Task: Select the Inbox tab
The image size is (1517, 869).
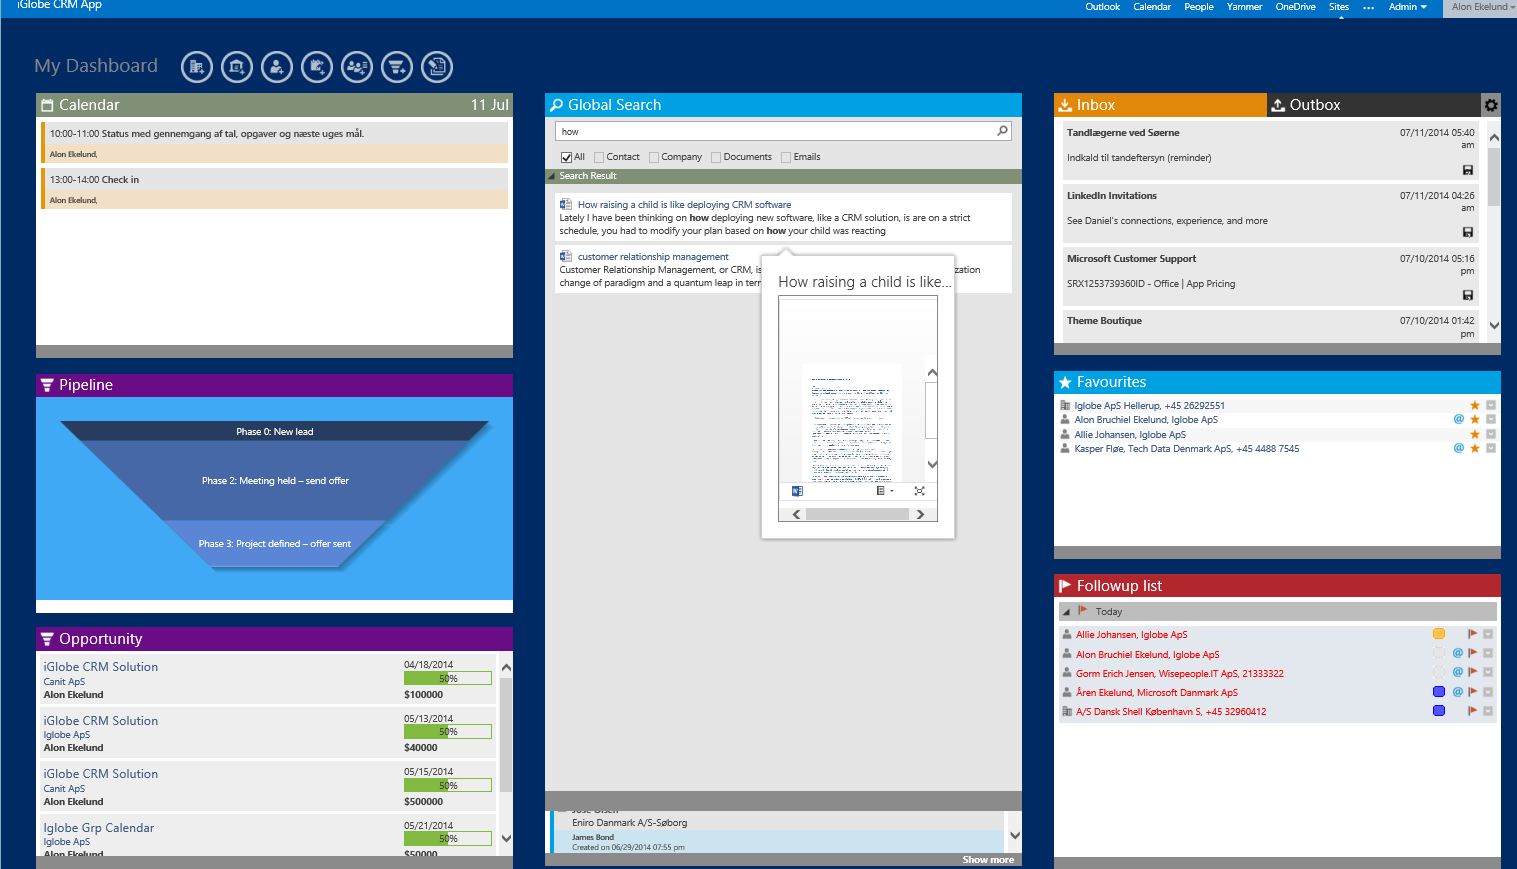Action: [1160, 105]
